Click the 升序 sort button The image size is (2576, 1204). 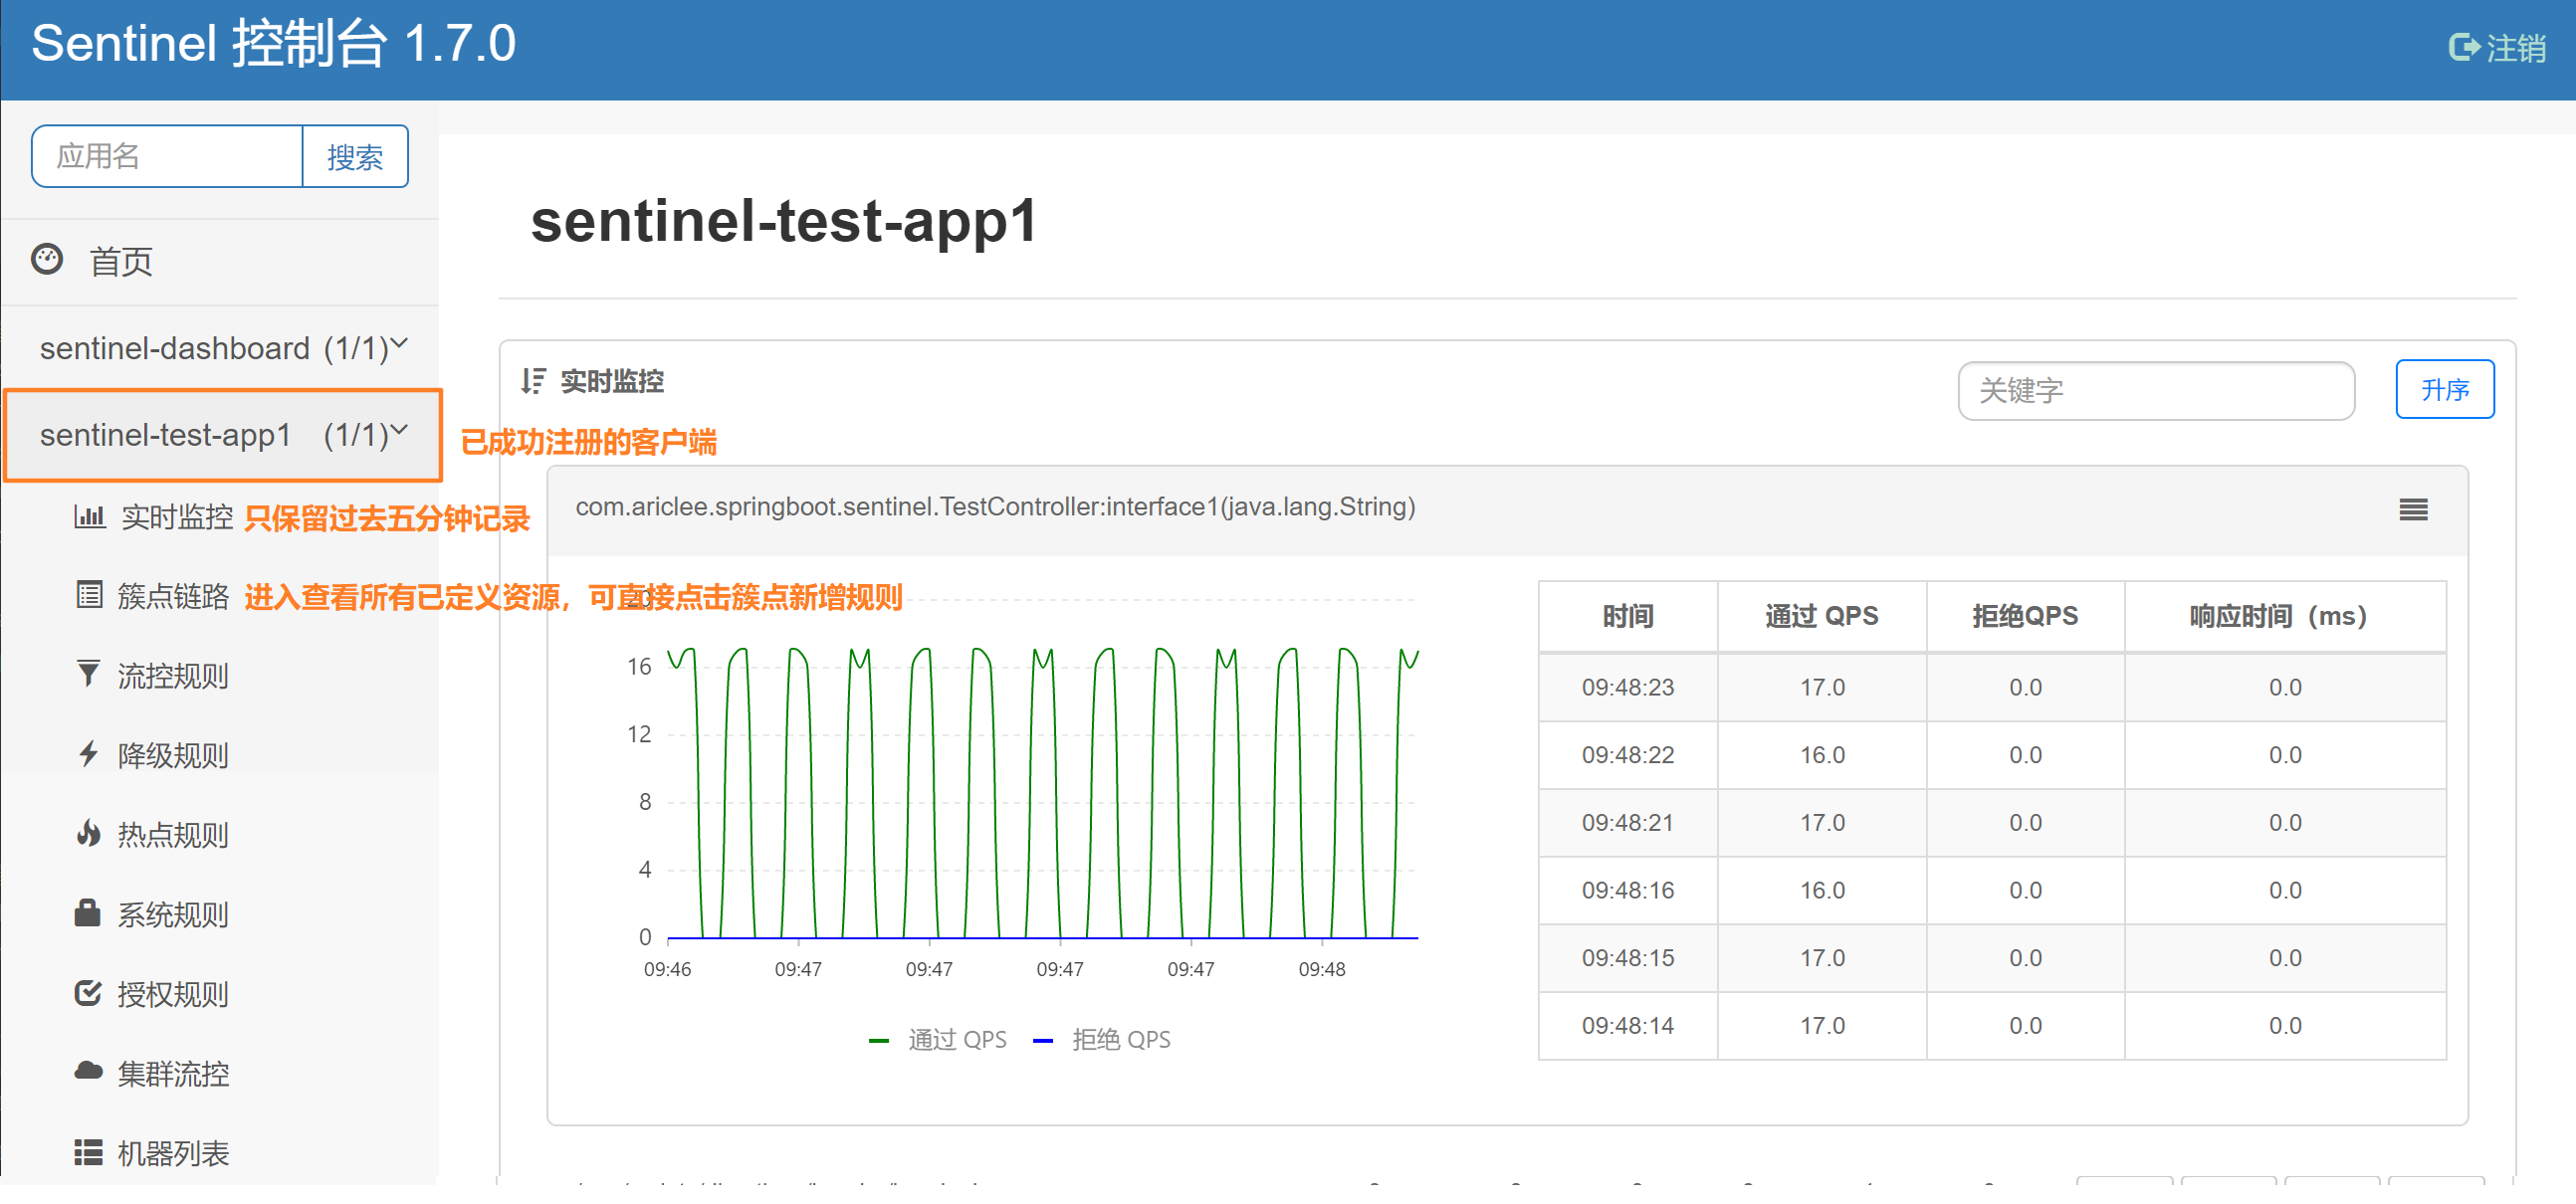[x=2444, y=389]
